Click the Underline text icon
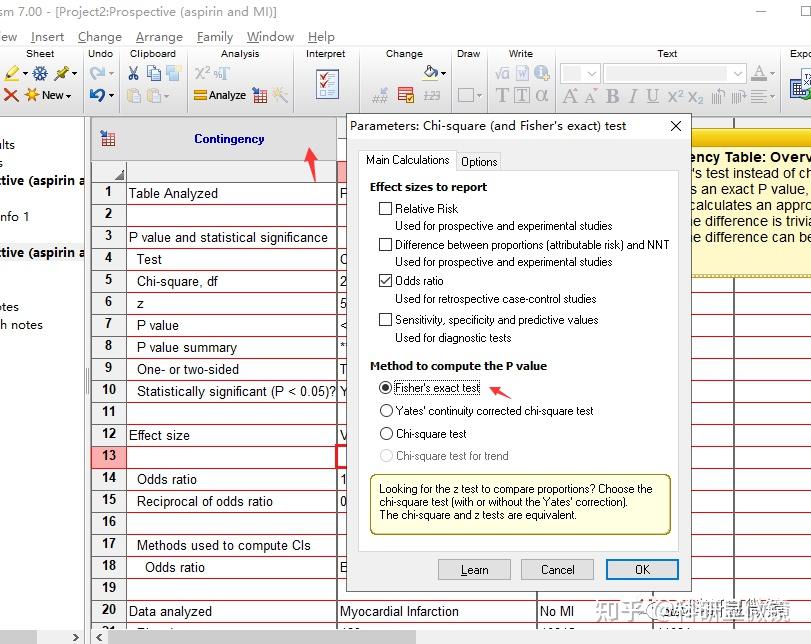This screenshot has width=811, height=644. (653, 96)
